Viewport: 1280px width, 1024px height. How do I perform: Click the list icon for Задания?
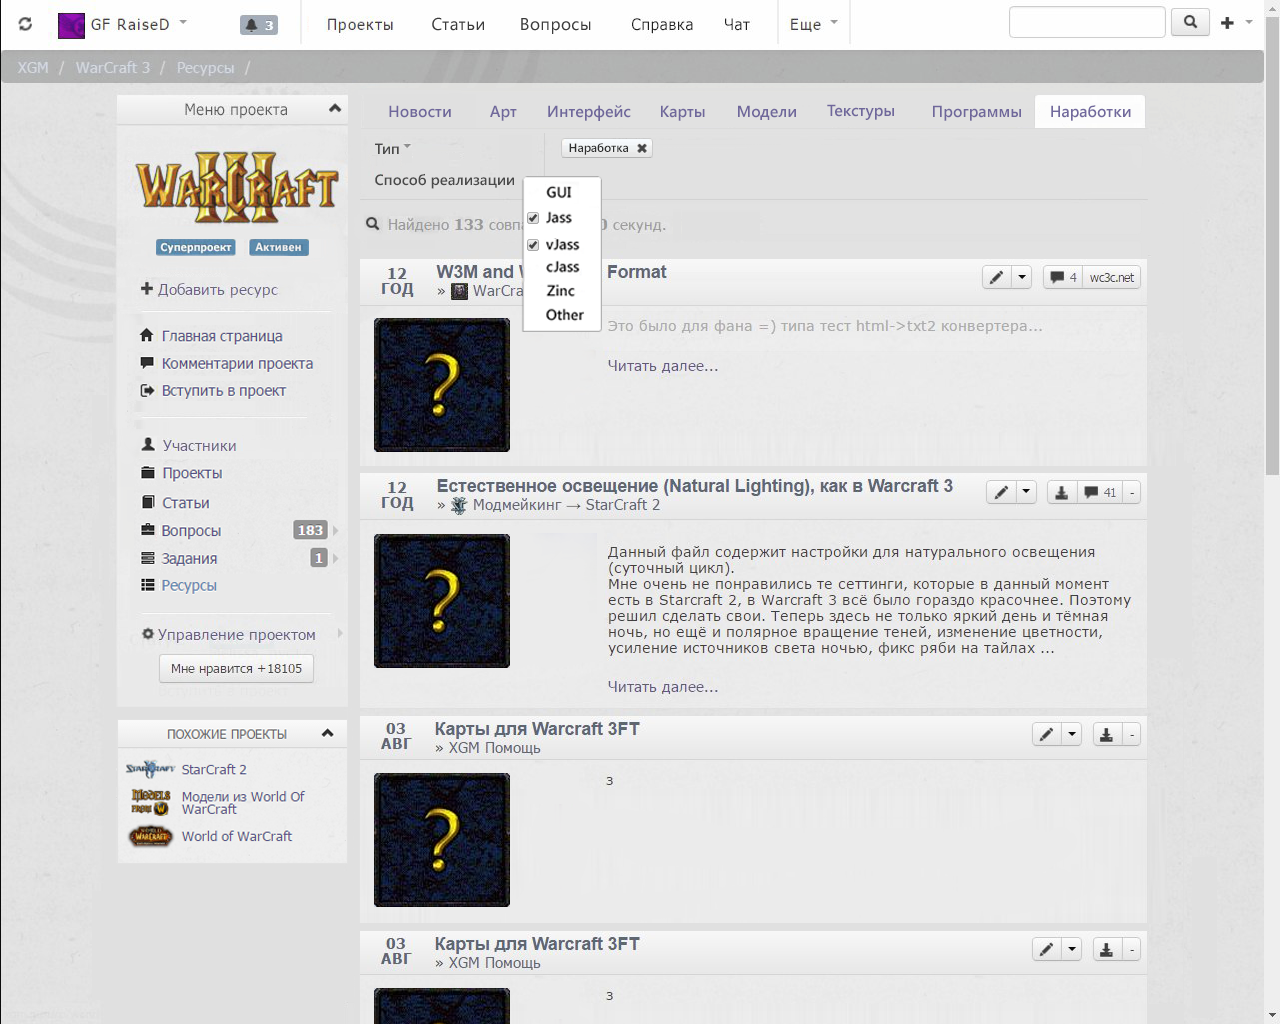pos(148,558)
